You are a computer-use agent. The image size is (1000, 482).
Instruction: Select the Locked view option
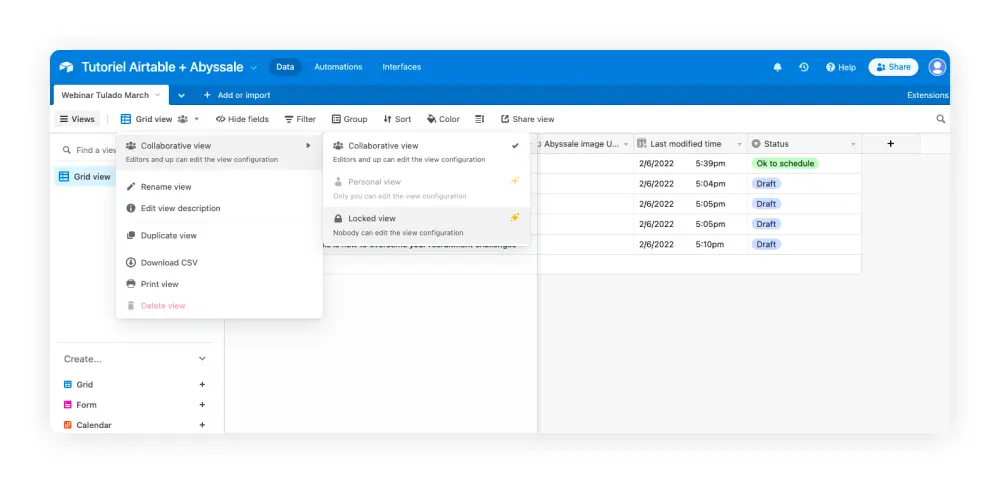pos(426,225)
